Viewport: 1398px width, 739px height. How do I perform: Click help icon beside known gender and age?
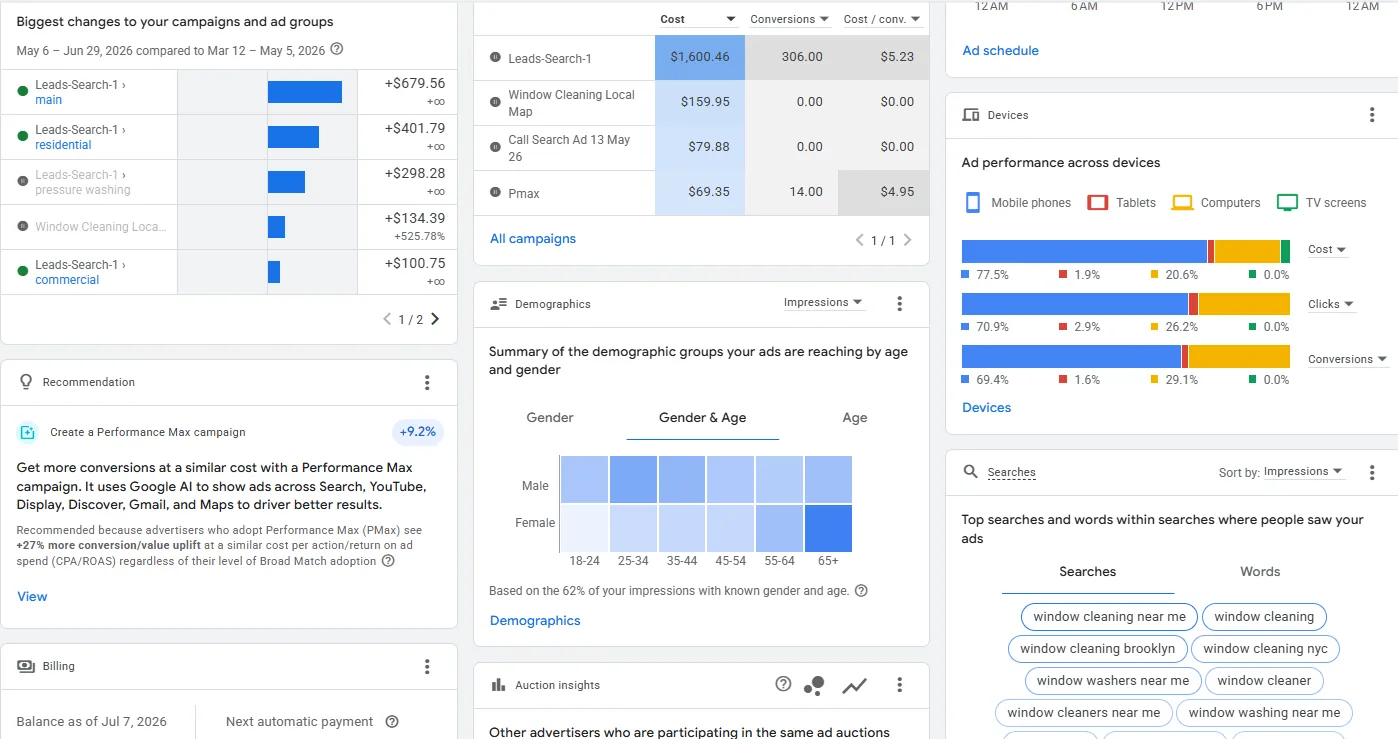tap(861, 591)
